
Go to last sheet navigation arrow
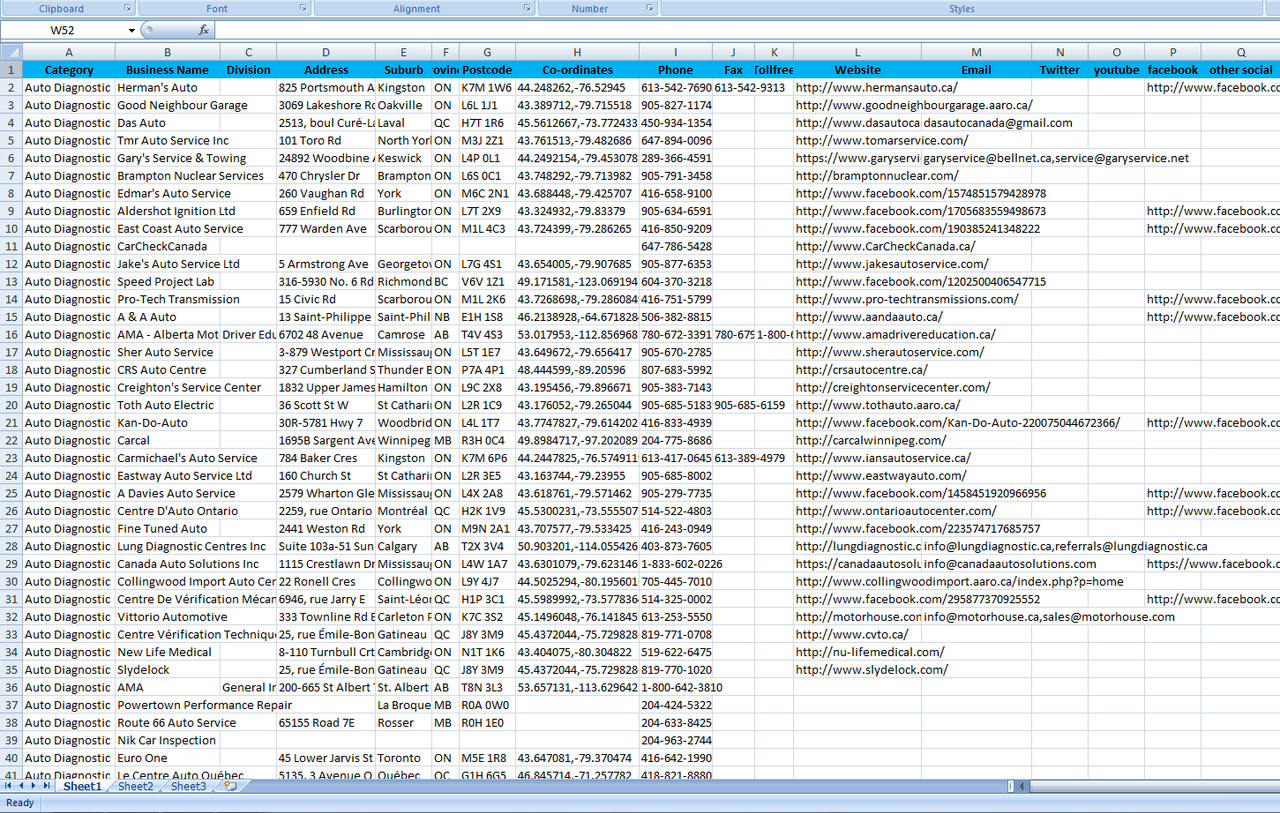(x=47, y=787)
